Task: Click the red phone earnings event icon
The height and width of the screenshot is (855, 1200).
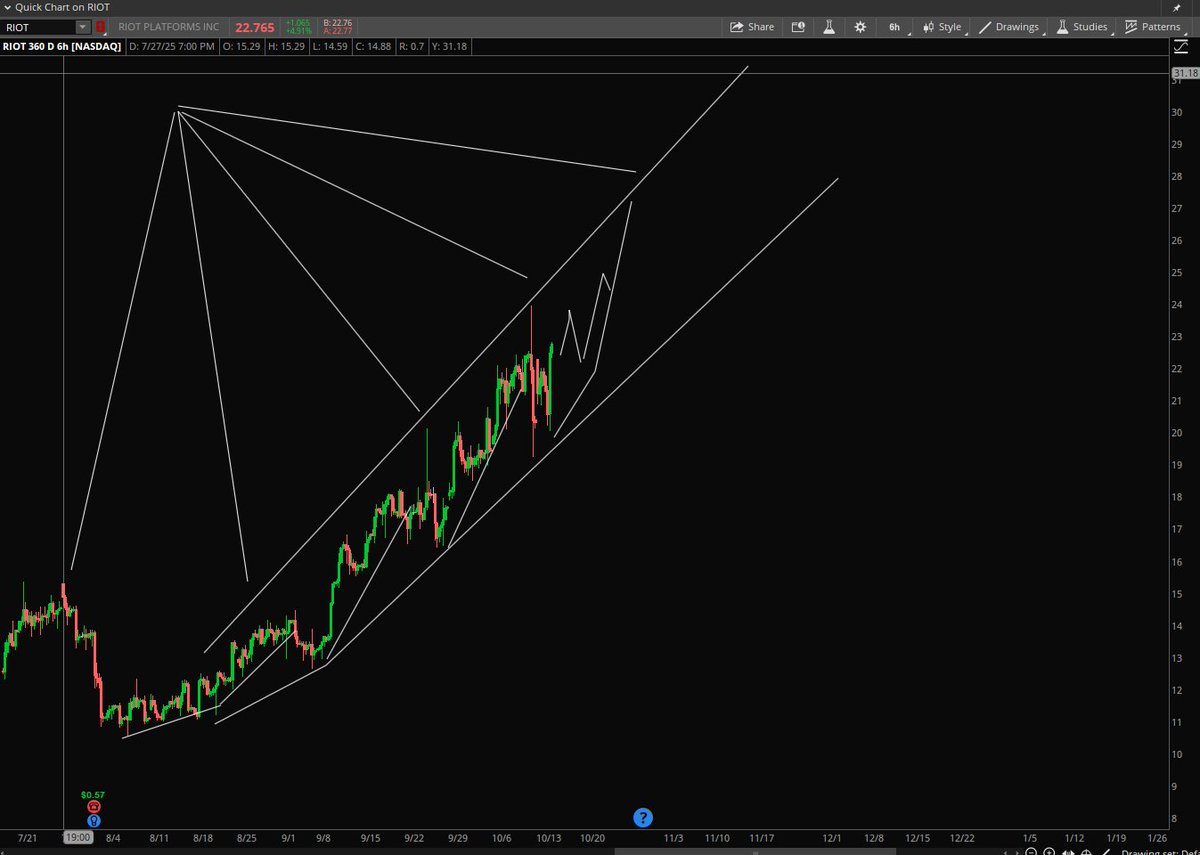Action: click(x=93, y=807)
